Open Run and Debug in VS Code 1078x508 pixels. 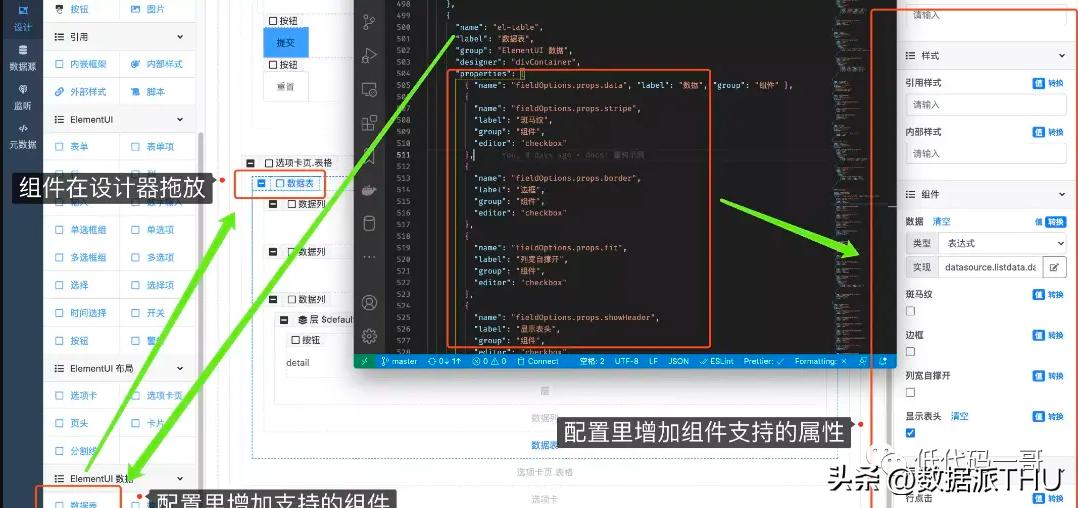tap(369, 55)
